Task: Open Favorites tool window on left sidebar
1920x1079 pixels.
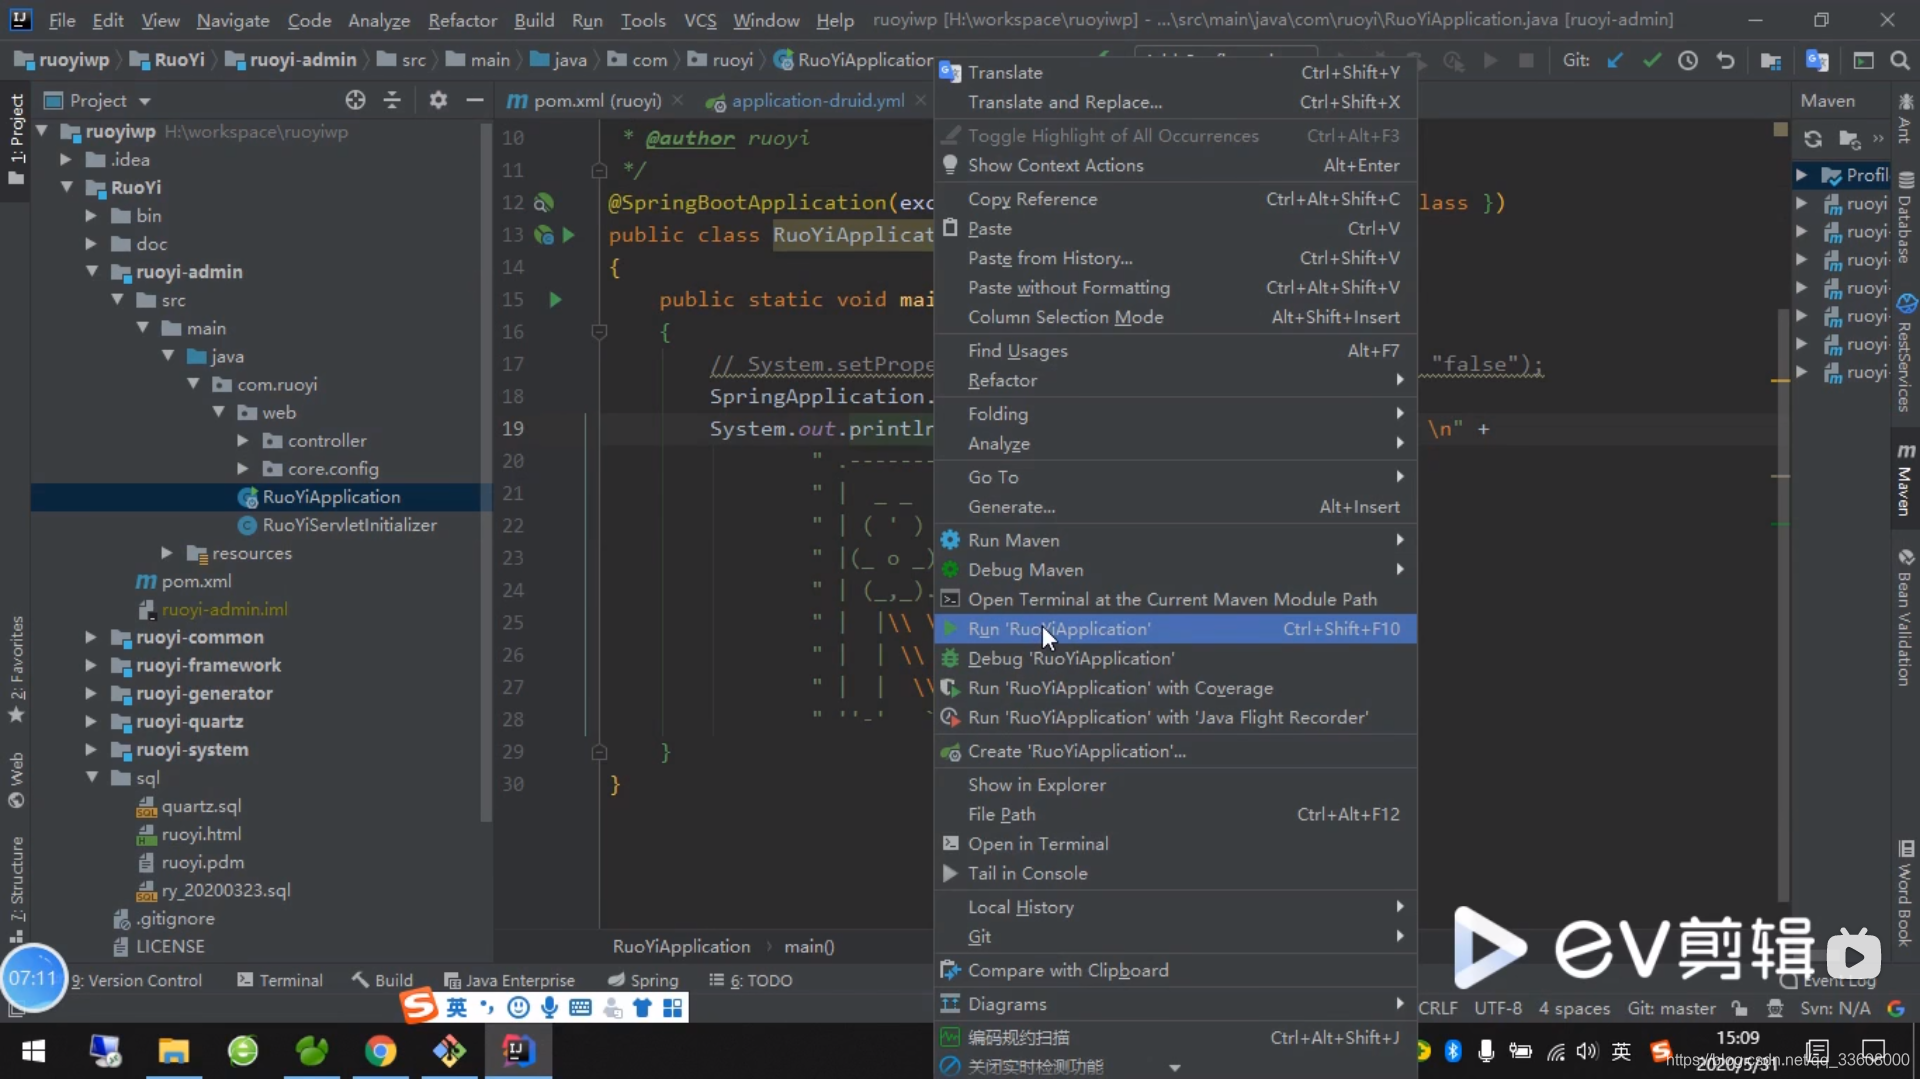Action: coord(17,668)
